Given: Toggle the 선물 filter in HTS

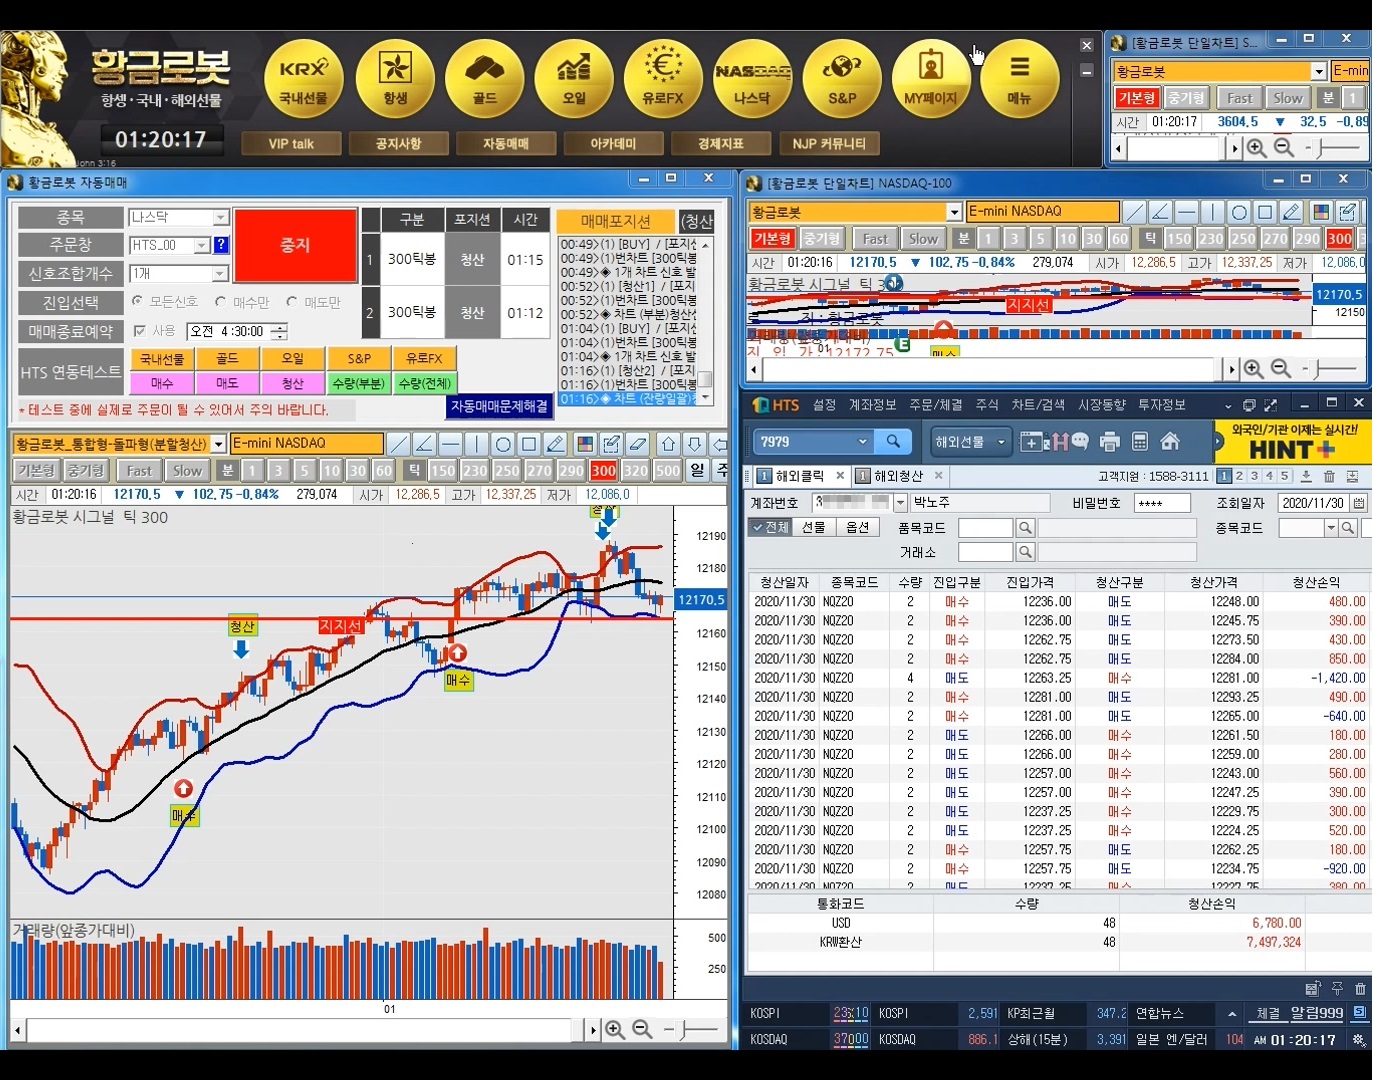Looking at the screenshot, I should click(814, 527).
